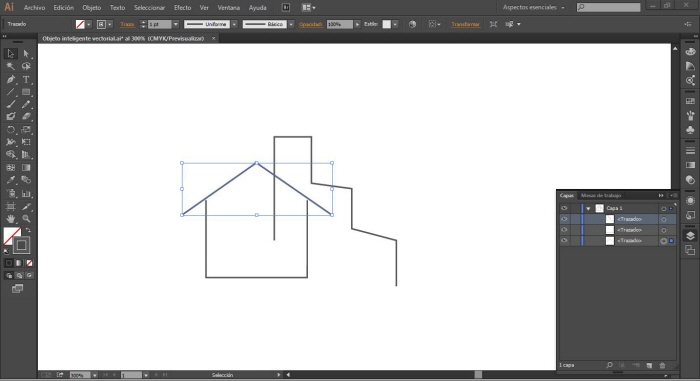Switch to Mesas de trabajo tab
700x381 pixels.
pyautogui.click(x=600, y=196)
